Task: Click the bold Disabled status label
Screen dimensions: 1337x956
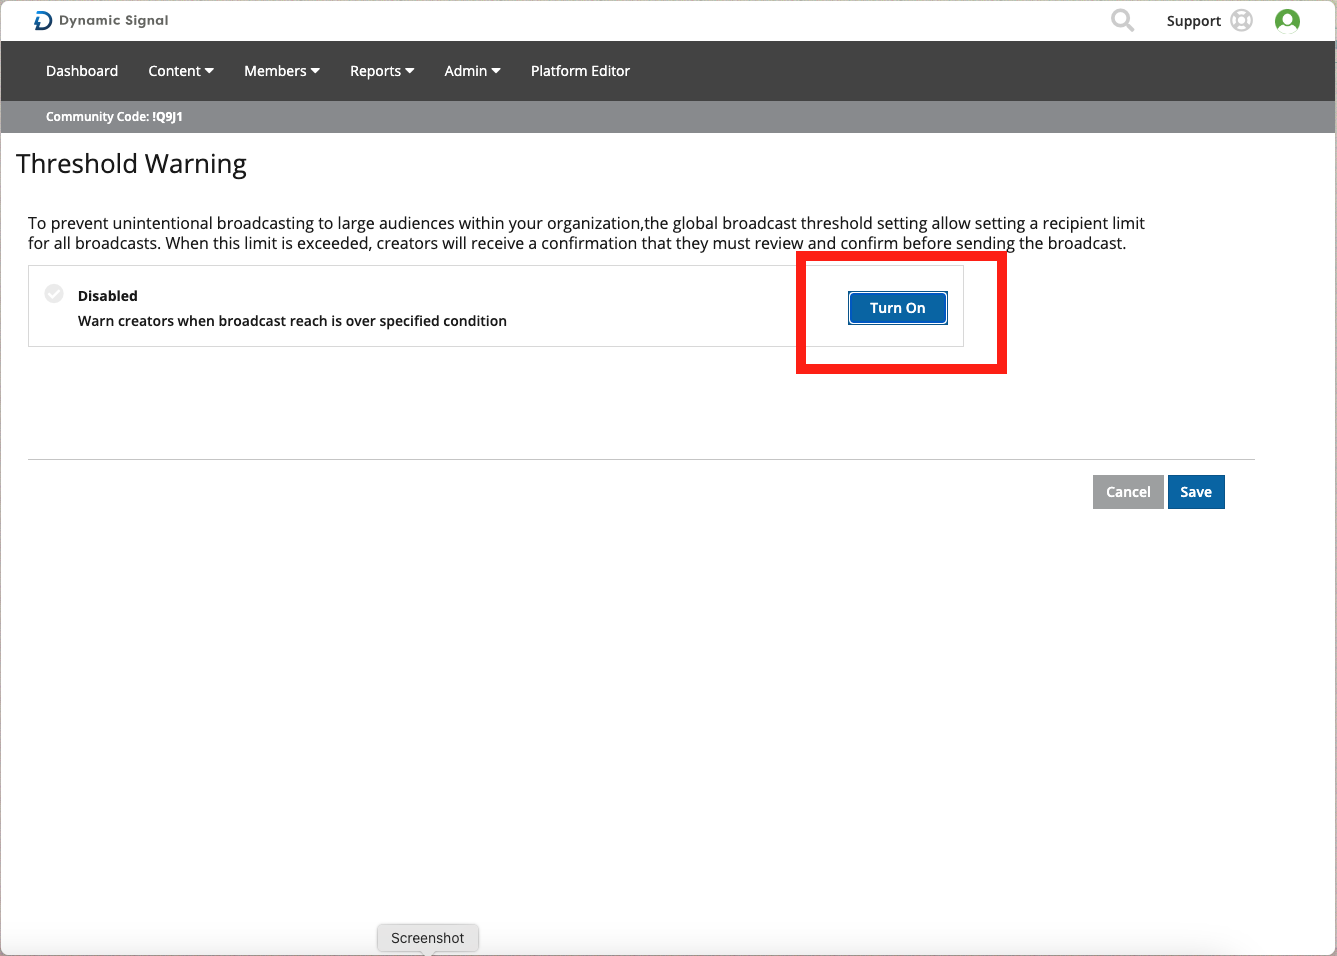Action: pyautogui.click(x=108, y=296)
